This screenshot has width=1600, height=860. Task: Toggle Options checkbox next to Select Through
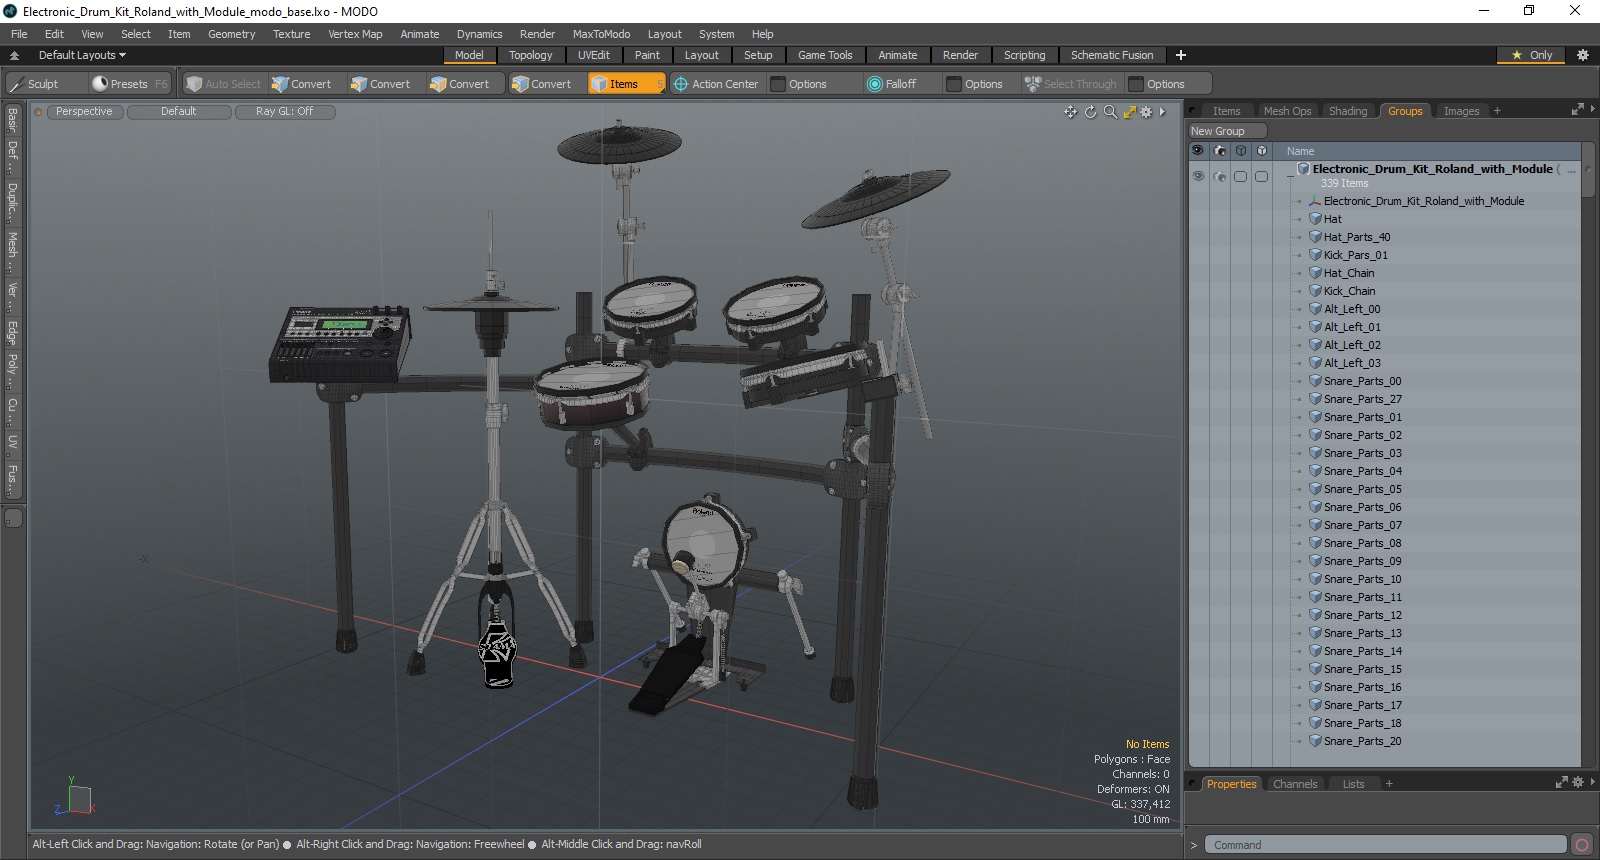(x=1136, y=84)
